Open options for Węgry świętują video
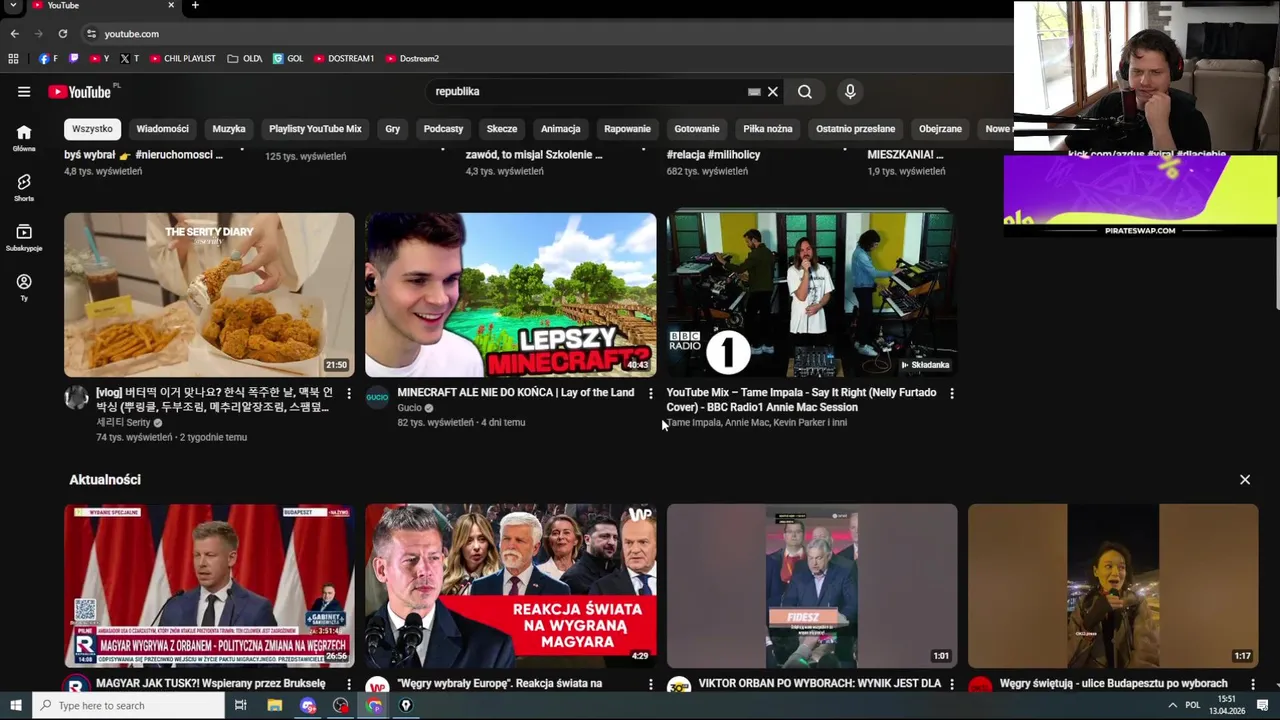The image size is (1280, 720). [x=1253, y=684]
